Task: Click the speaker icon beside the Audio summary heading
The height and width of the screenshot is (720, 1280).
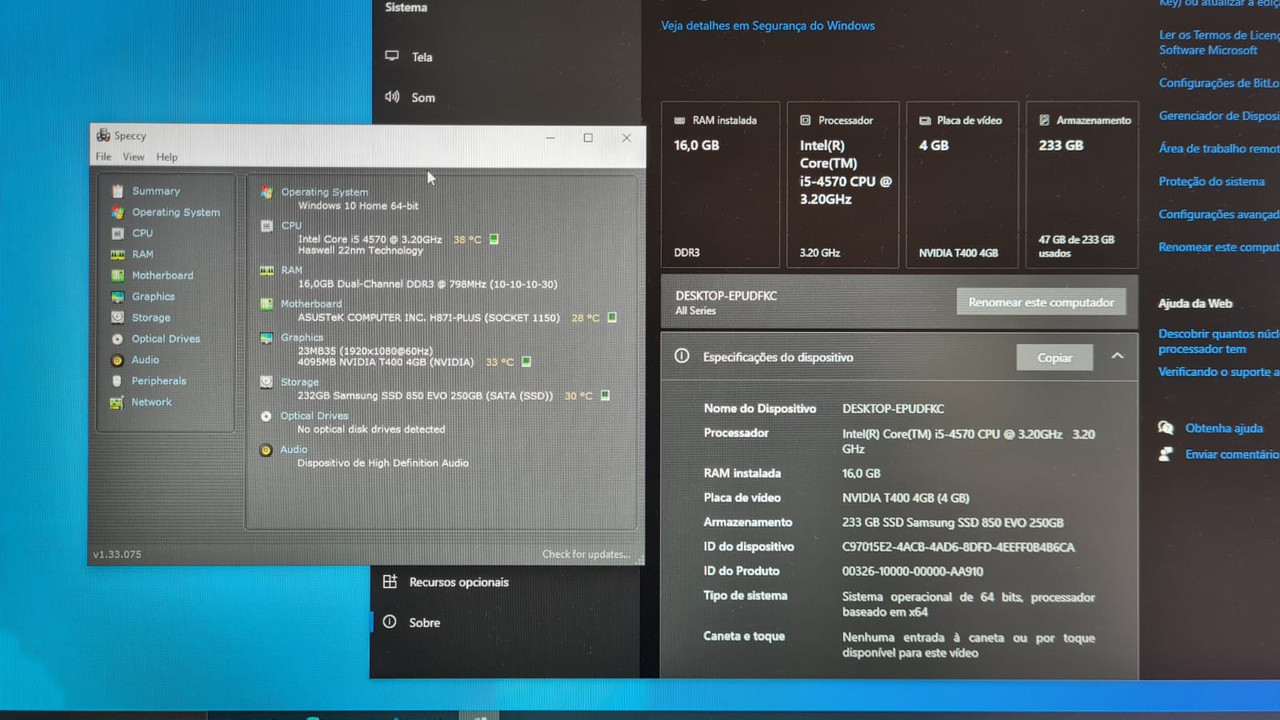Action: [x=266, y=450]
